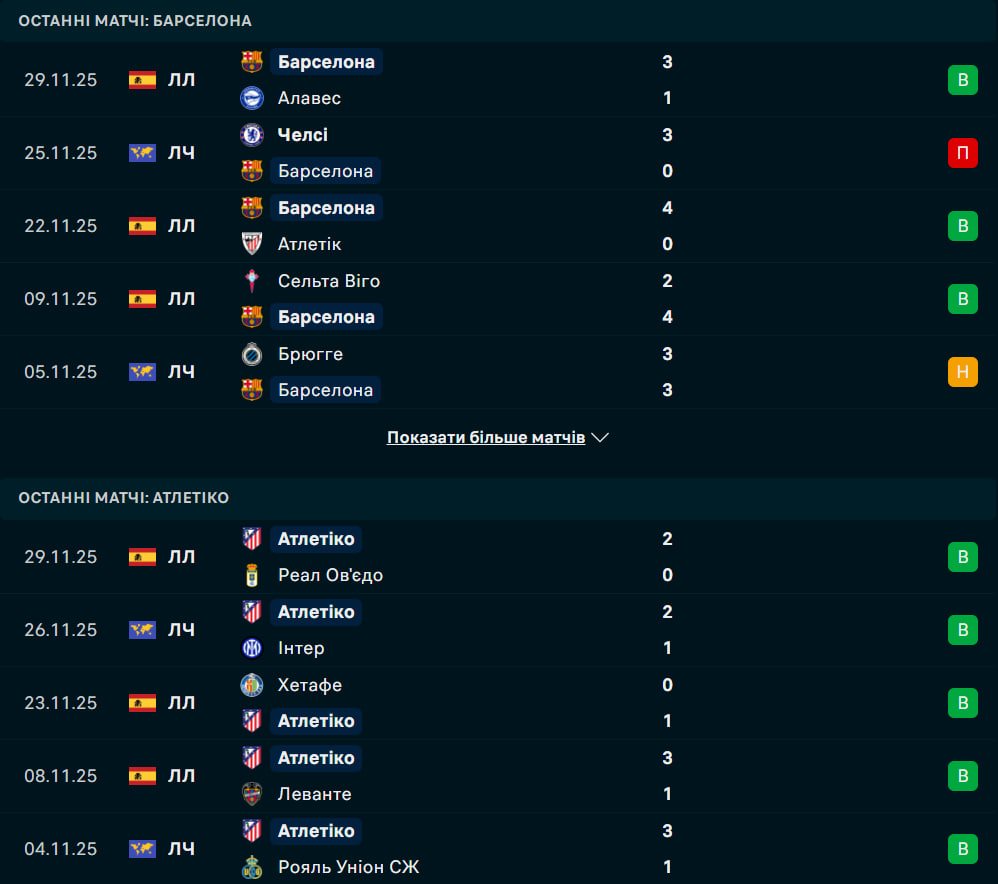The height and width of the screenshot is (884, 998).
Task: Click the red П loss badge
Action: (x=962, y=153)
